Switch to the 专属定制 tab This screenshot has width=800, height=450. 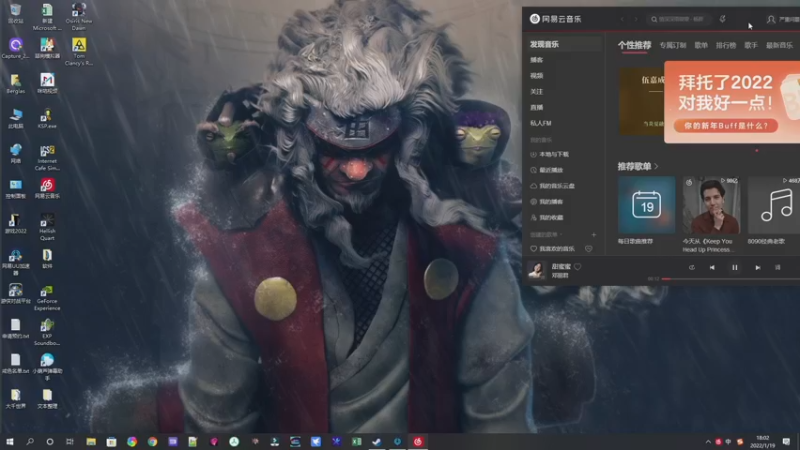pyautogui.click(x=672, y=45)
